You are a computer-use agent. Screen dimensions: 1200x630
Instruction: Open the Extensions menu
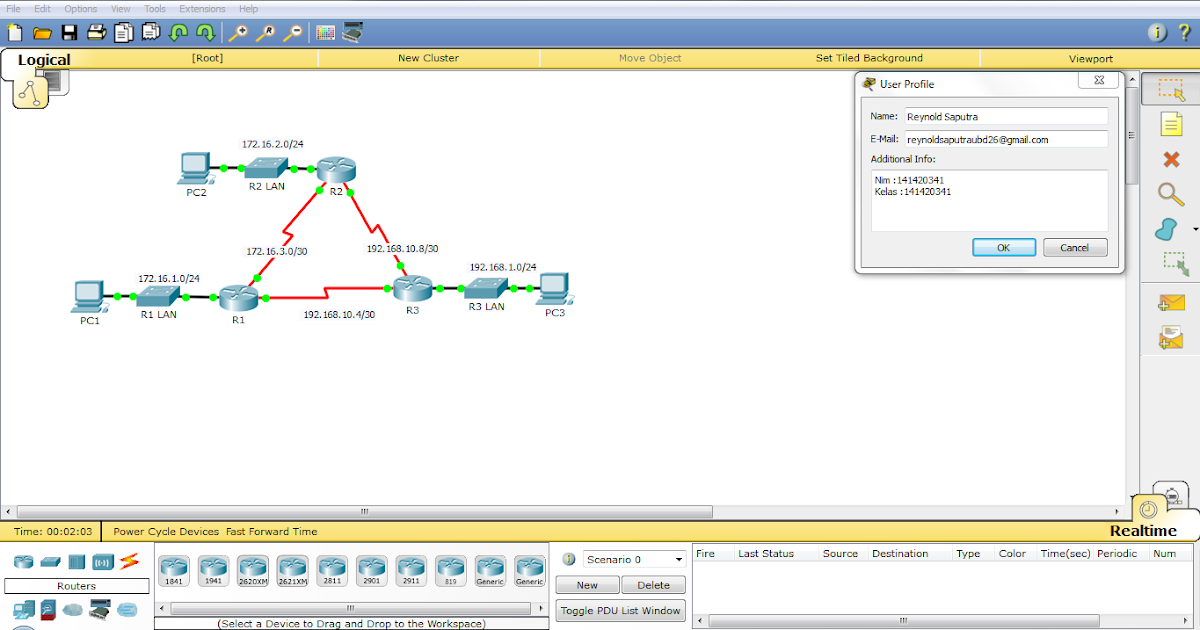pyautogui.click(x=202, y=8)
